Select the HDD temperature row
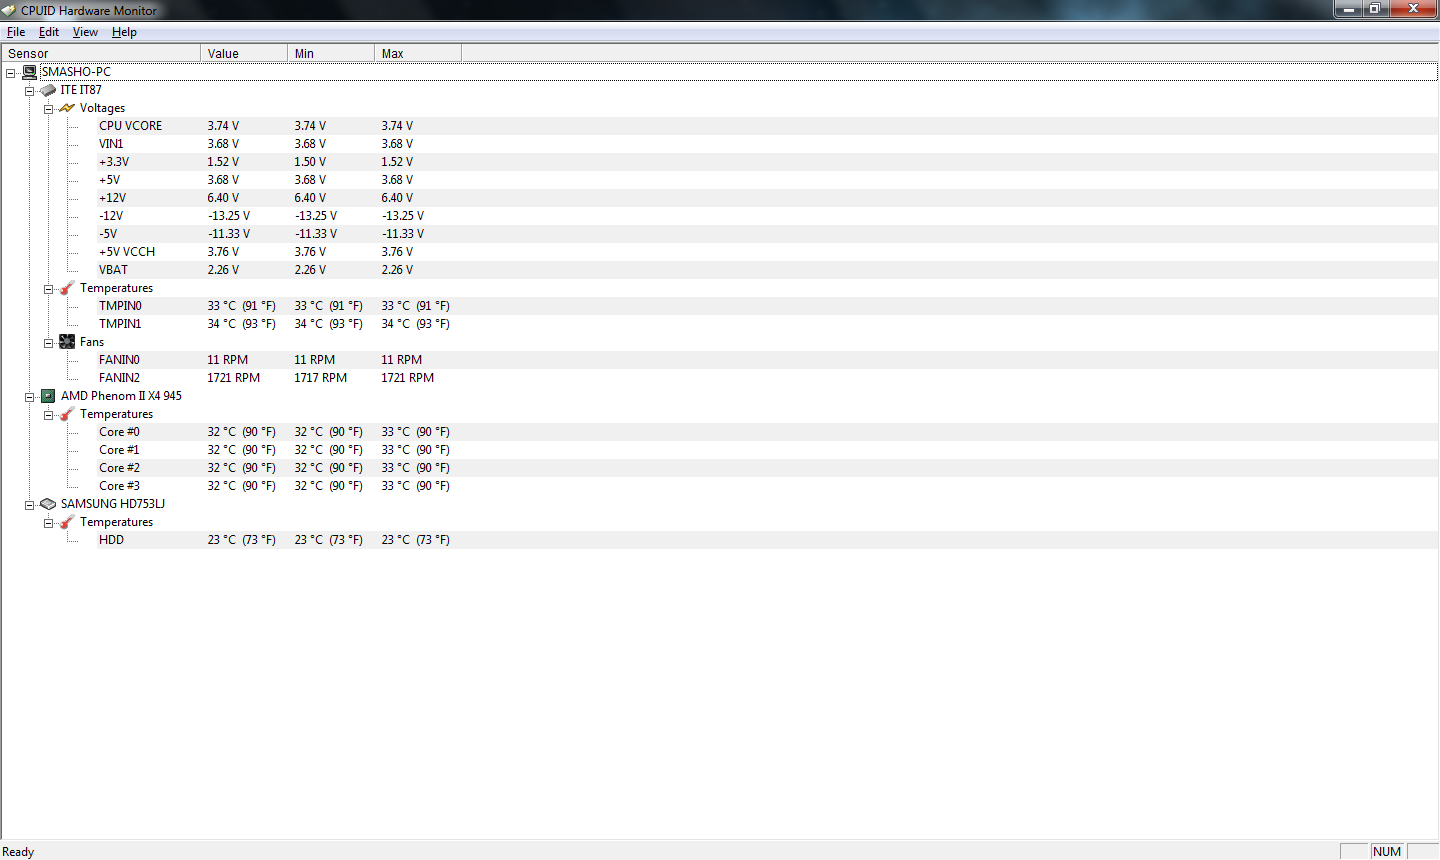 [x=767, y=540]
